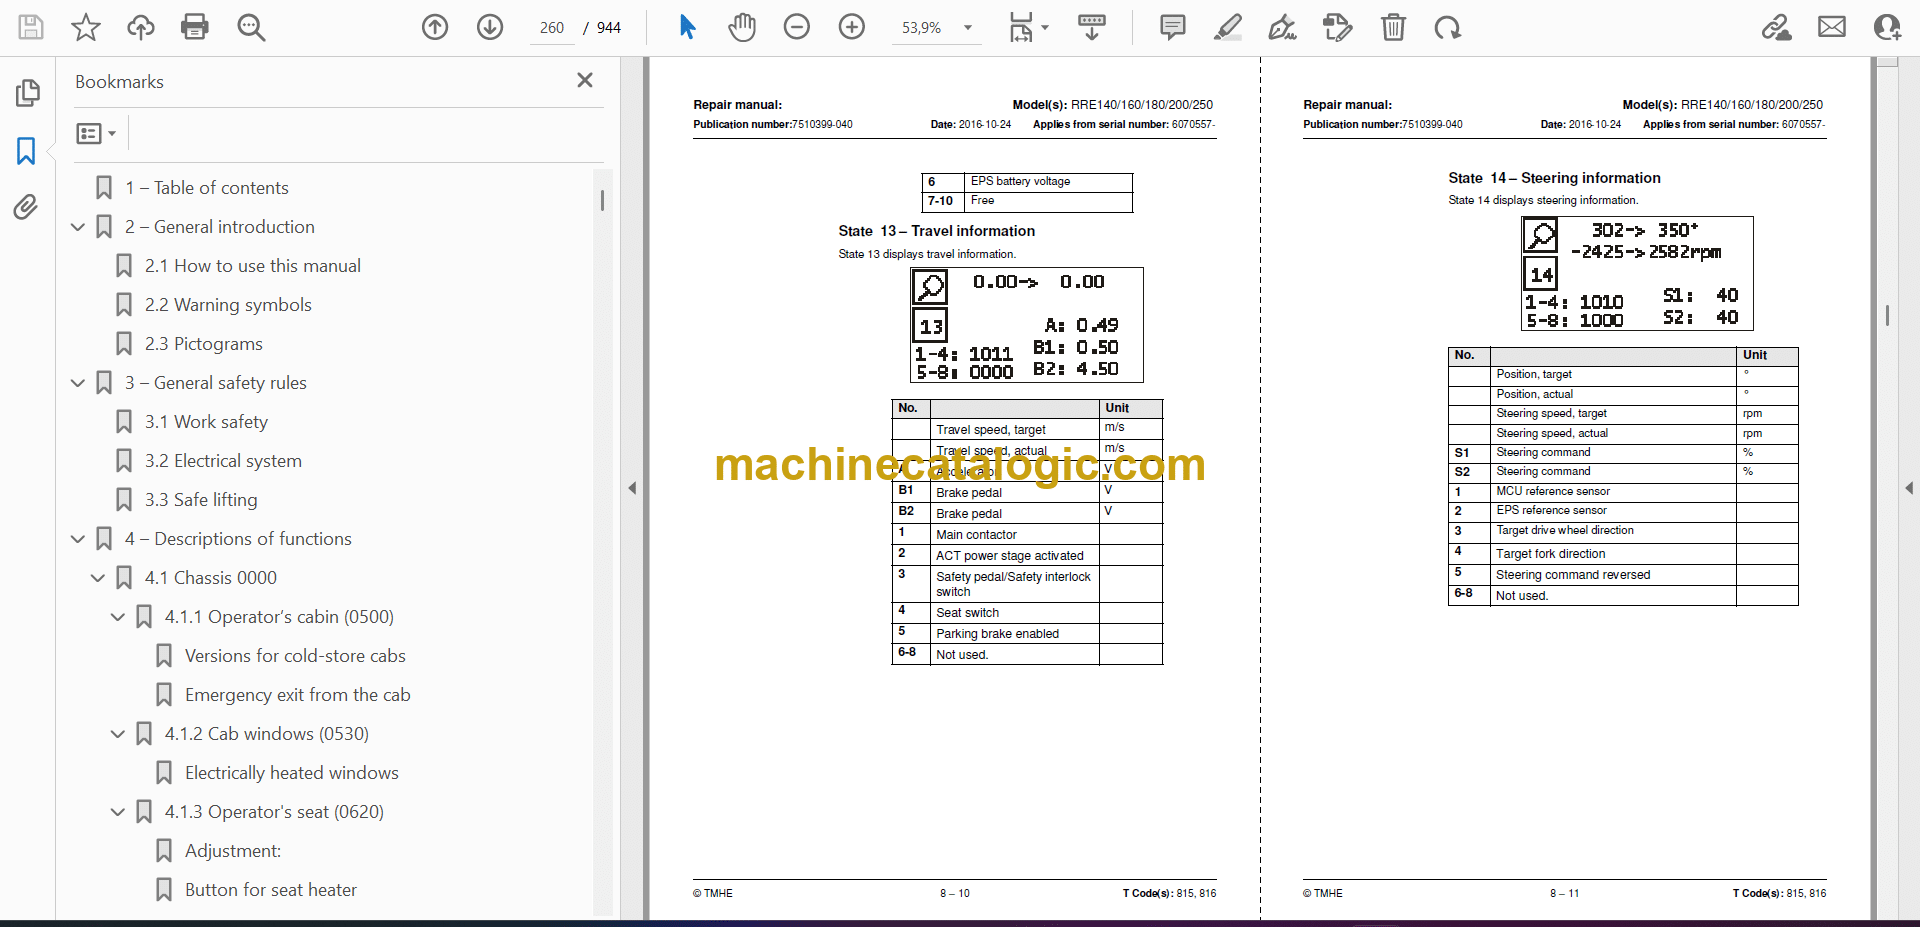1920x927 pixels.
Task: Open the Sign document pen tool
Action: (x=1283, y=27)
